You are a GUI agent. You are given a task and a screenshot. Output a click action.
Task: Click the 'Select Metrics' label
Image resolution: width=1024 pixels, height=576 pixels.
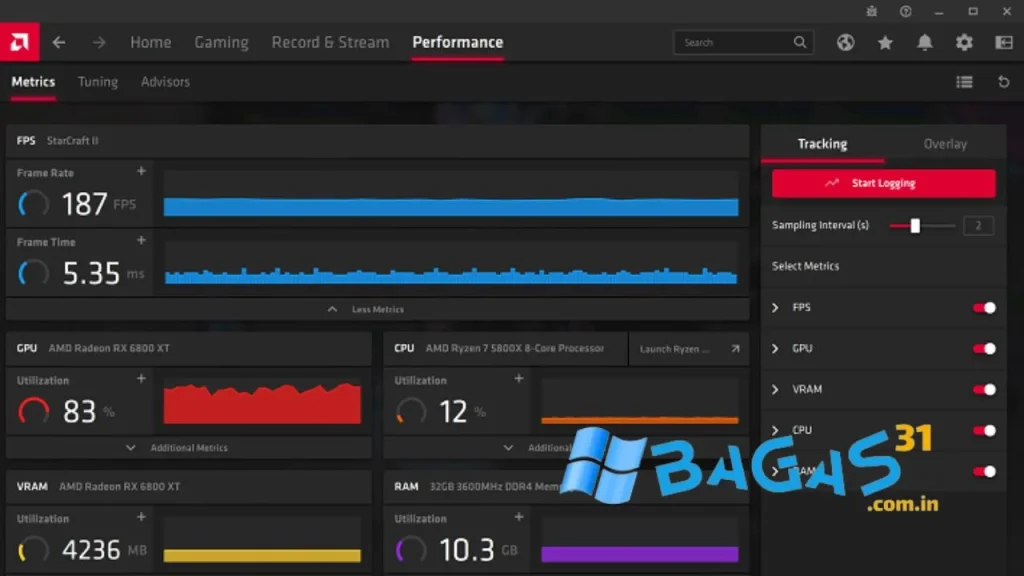tap(805, 266)
